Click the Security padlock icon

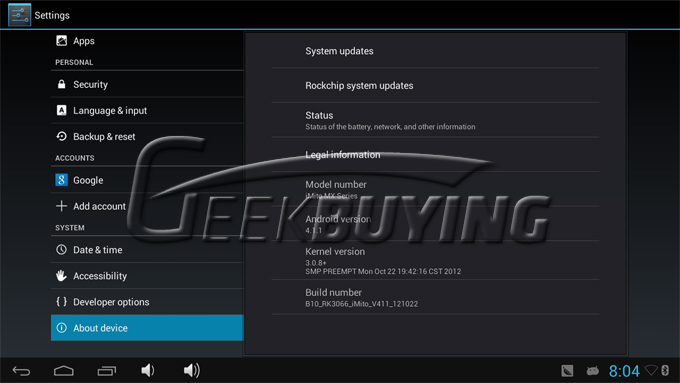pyautogui.click(x=62, y=84)
